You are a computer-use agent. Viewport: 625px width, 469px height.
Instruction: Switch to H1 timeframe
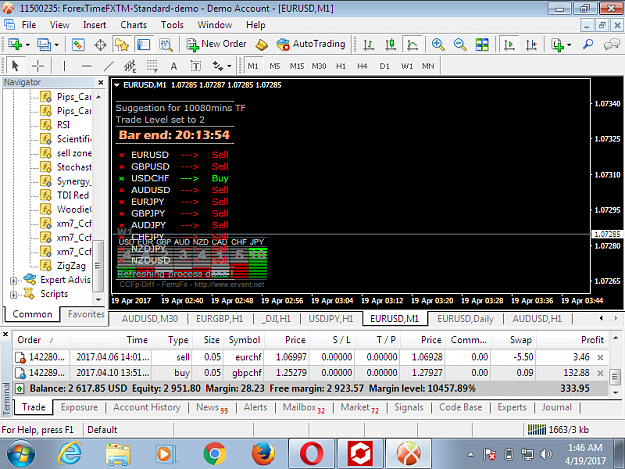[341, 66]
